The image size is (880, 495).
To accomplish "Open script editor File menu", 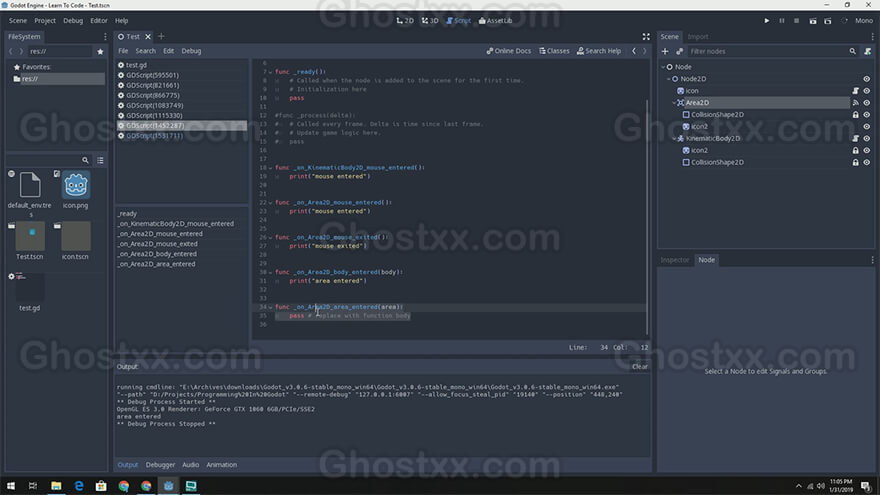I will pos(123,51).
